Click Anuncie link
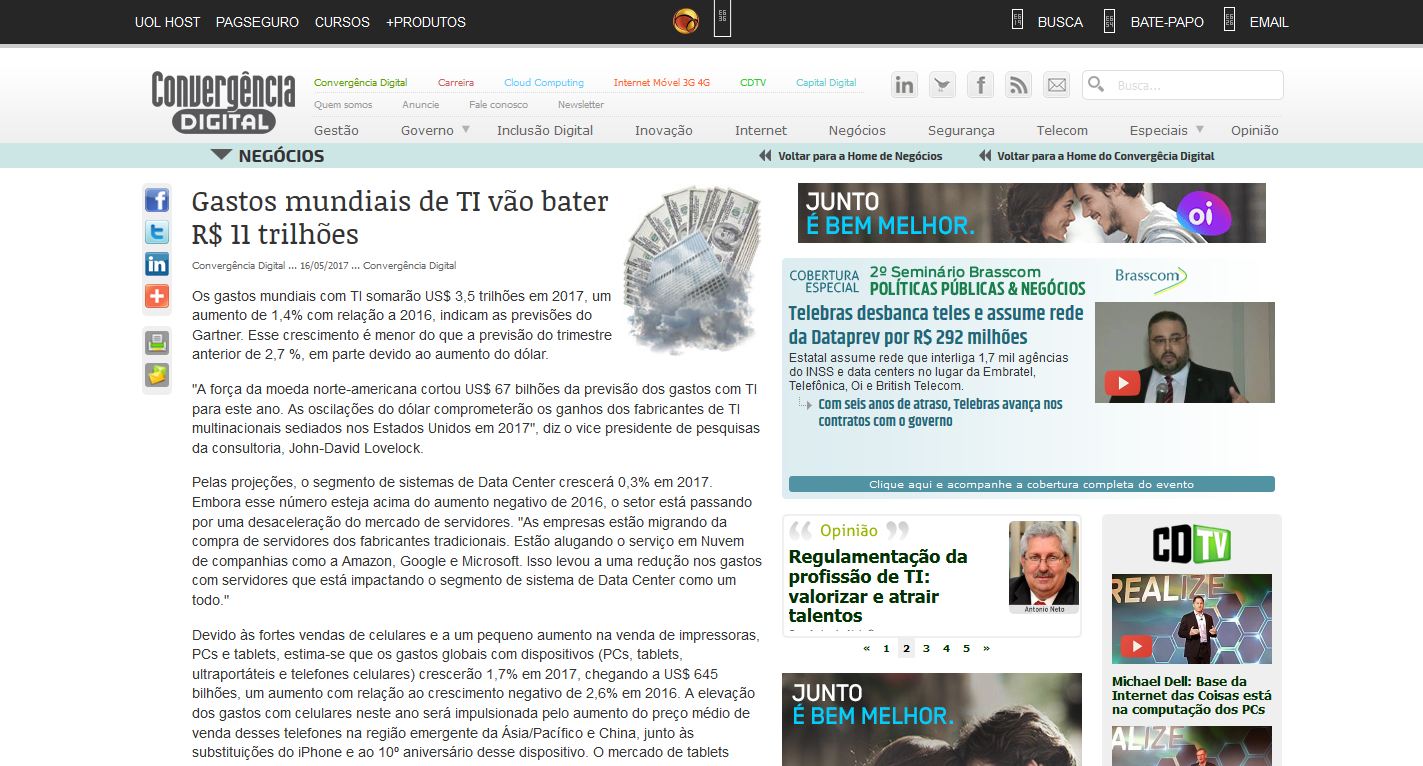This screenshot has width=1423, height=766. pyautogui.click(x=421, y=104)
